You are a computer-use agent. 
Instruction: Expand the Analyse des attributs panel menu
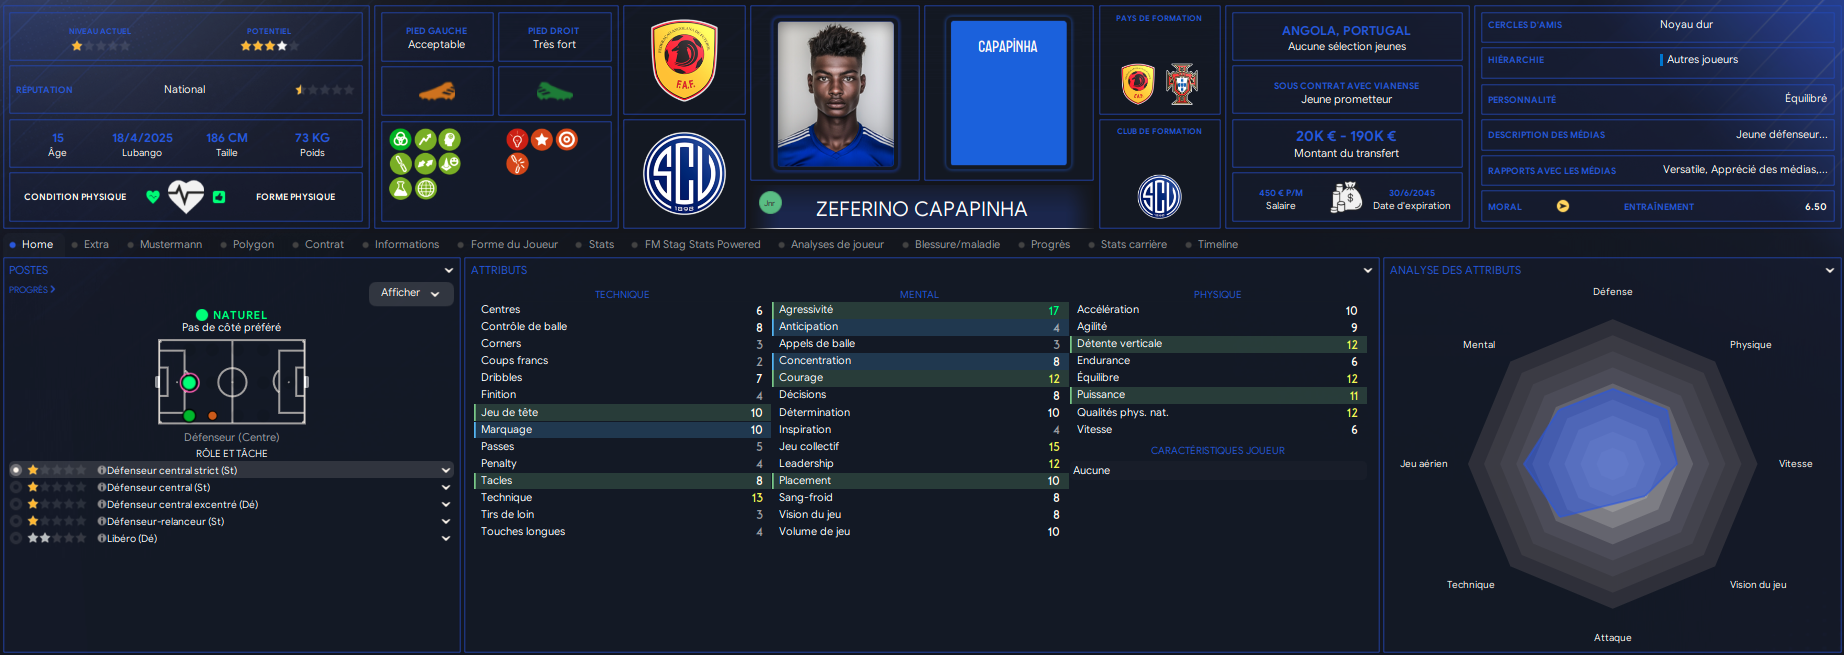(x=1830, y=270)
